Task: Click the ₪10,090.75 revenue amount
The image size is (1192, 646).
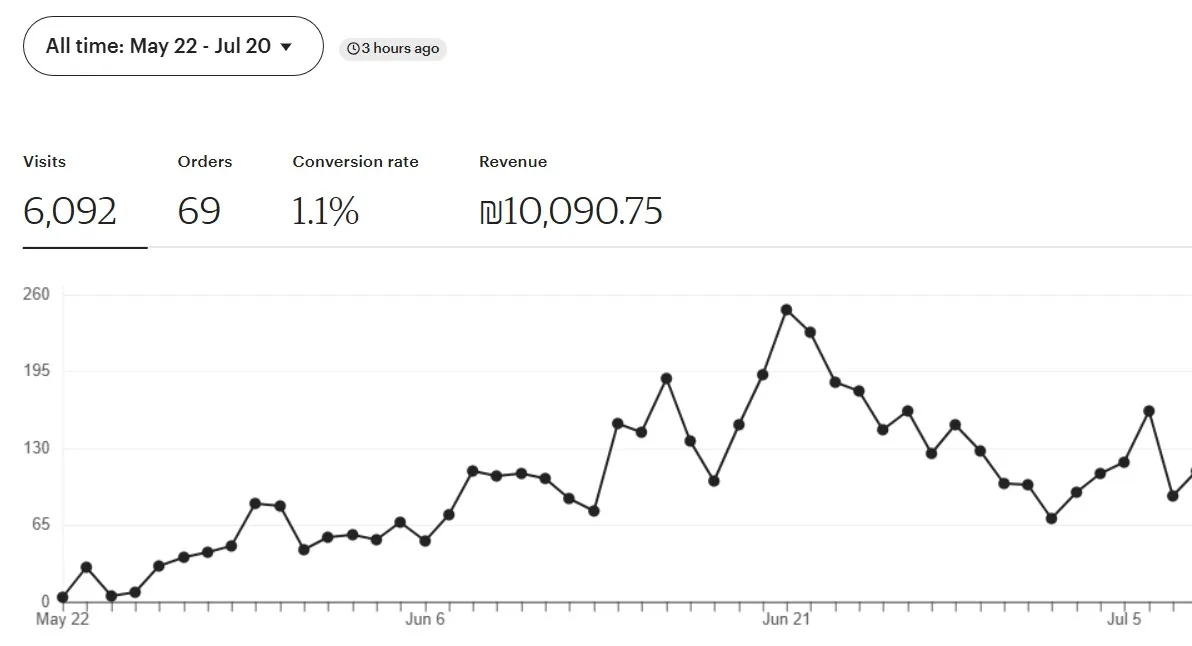Action: click(571, 212)
